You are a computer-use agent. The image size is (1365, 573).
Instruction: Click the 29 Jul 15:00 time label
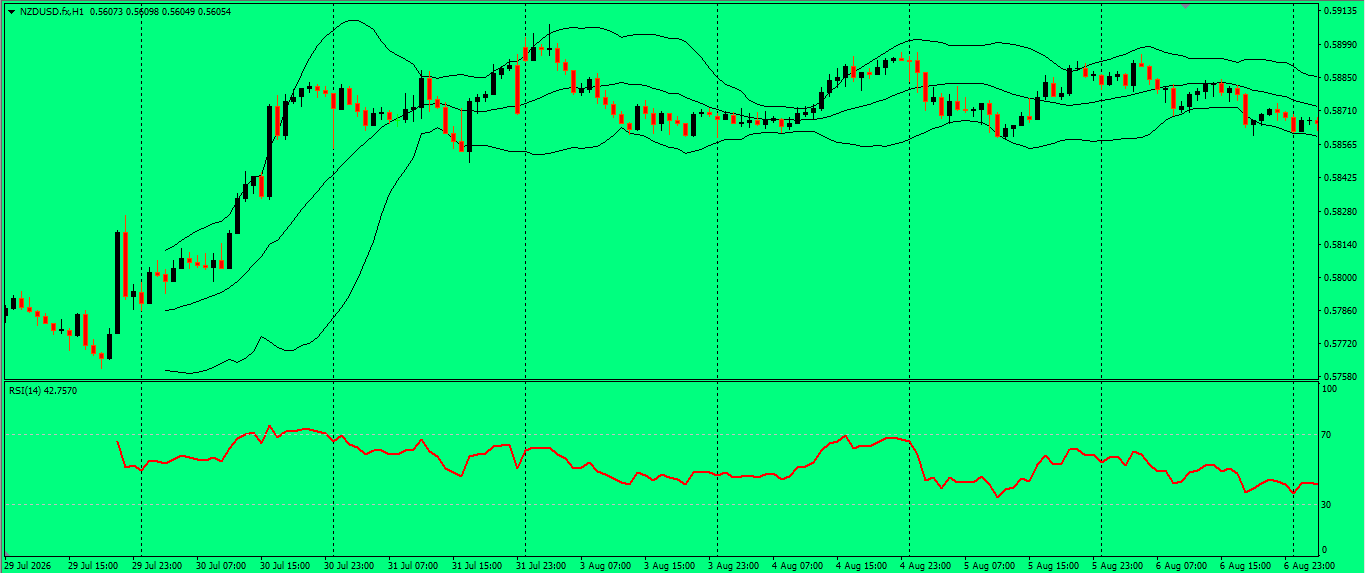click(x=92, y=565)
